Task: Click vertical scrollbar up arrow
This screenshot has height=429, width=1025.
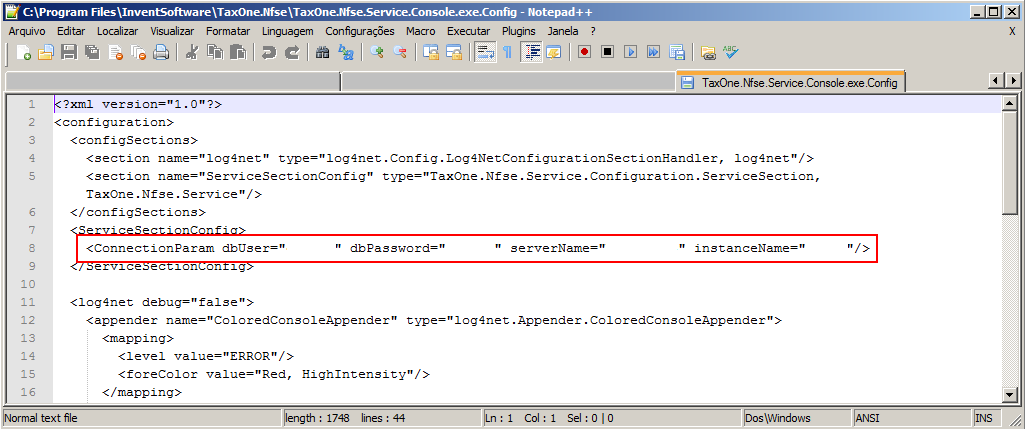Action: (1011, 103)
